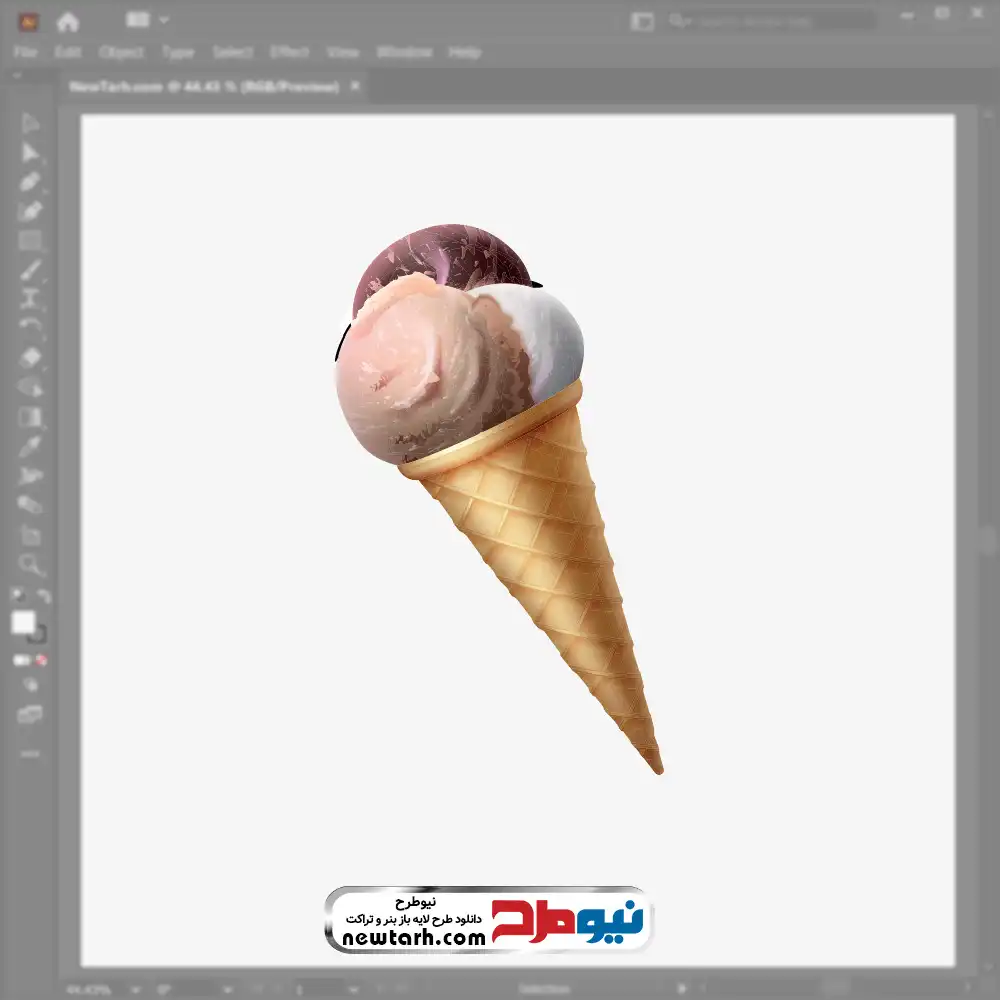This screenshot has height=1000, width=1000.
Task: Select the Zoom magnifier tool
Action: click(x=30, y=565)
